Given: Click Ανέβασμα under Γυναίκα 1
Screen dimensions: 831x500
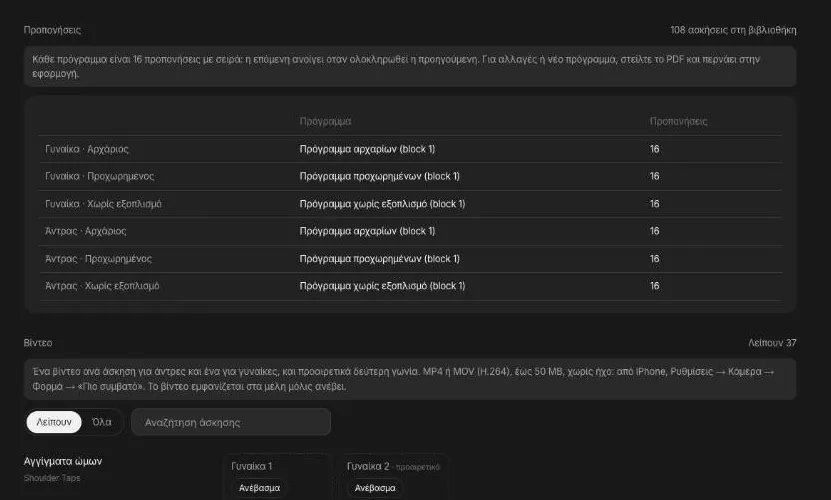Looking at the screenshot, I should point(259,488).
